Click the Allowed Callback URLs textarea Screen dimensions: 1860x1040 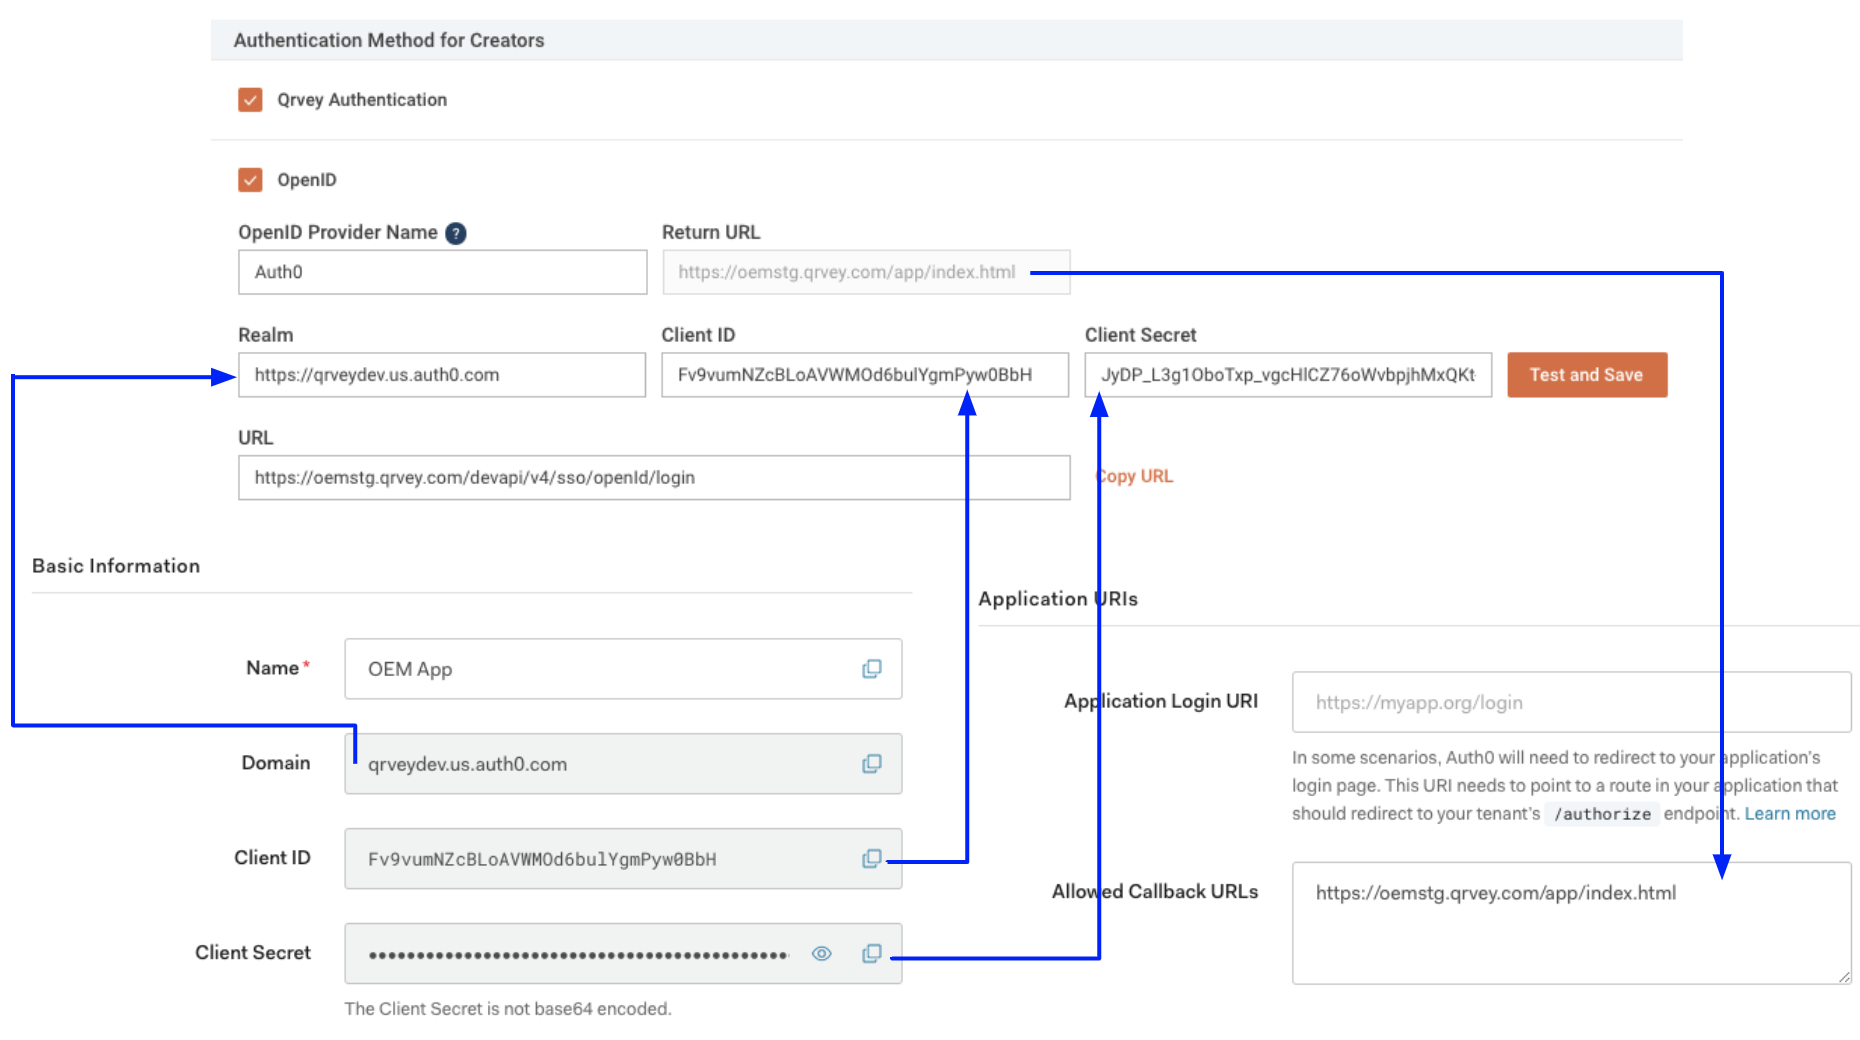pyautogui.click(x=1572, y=923)
